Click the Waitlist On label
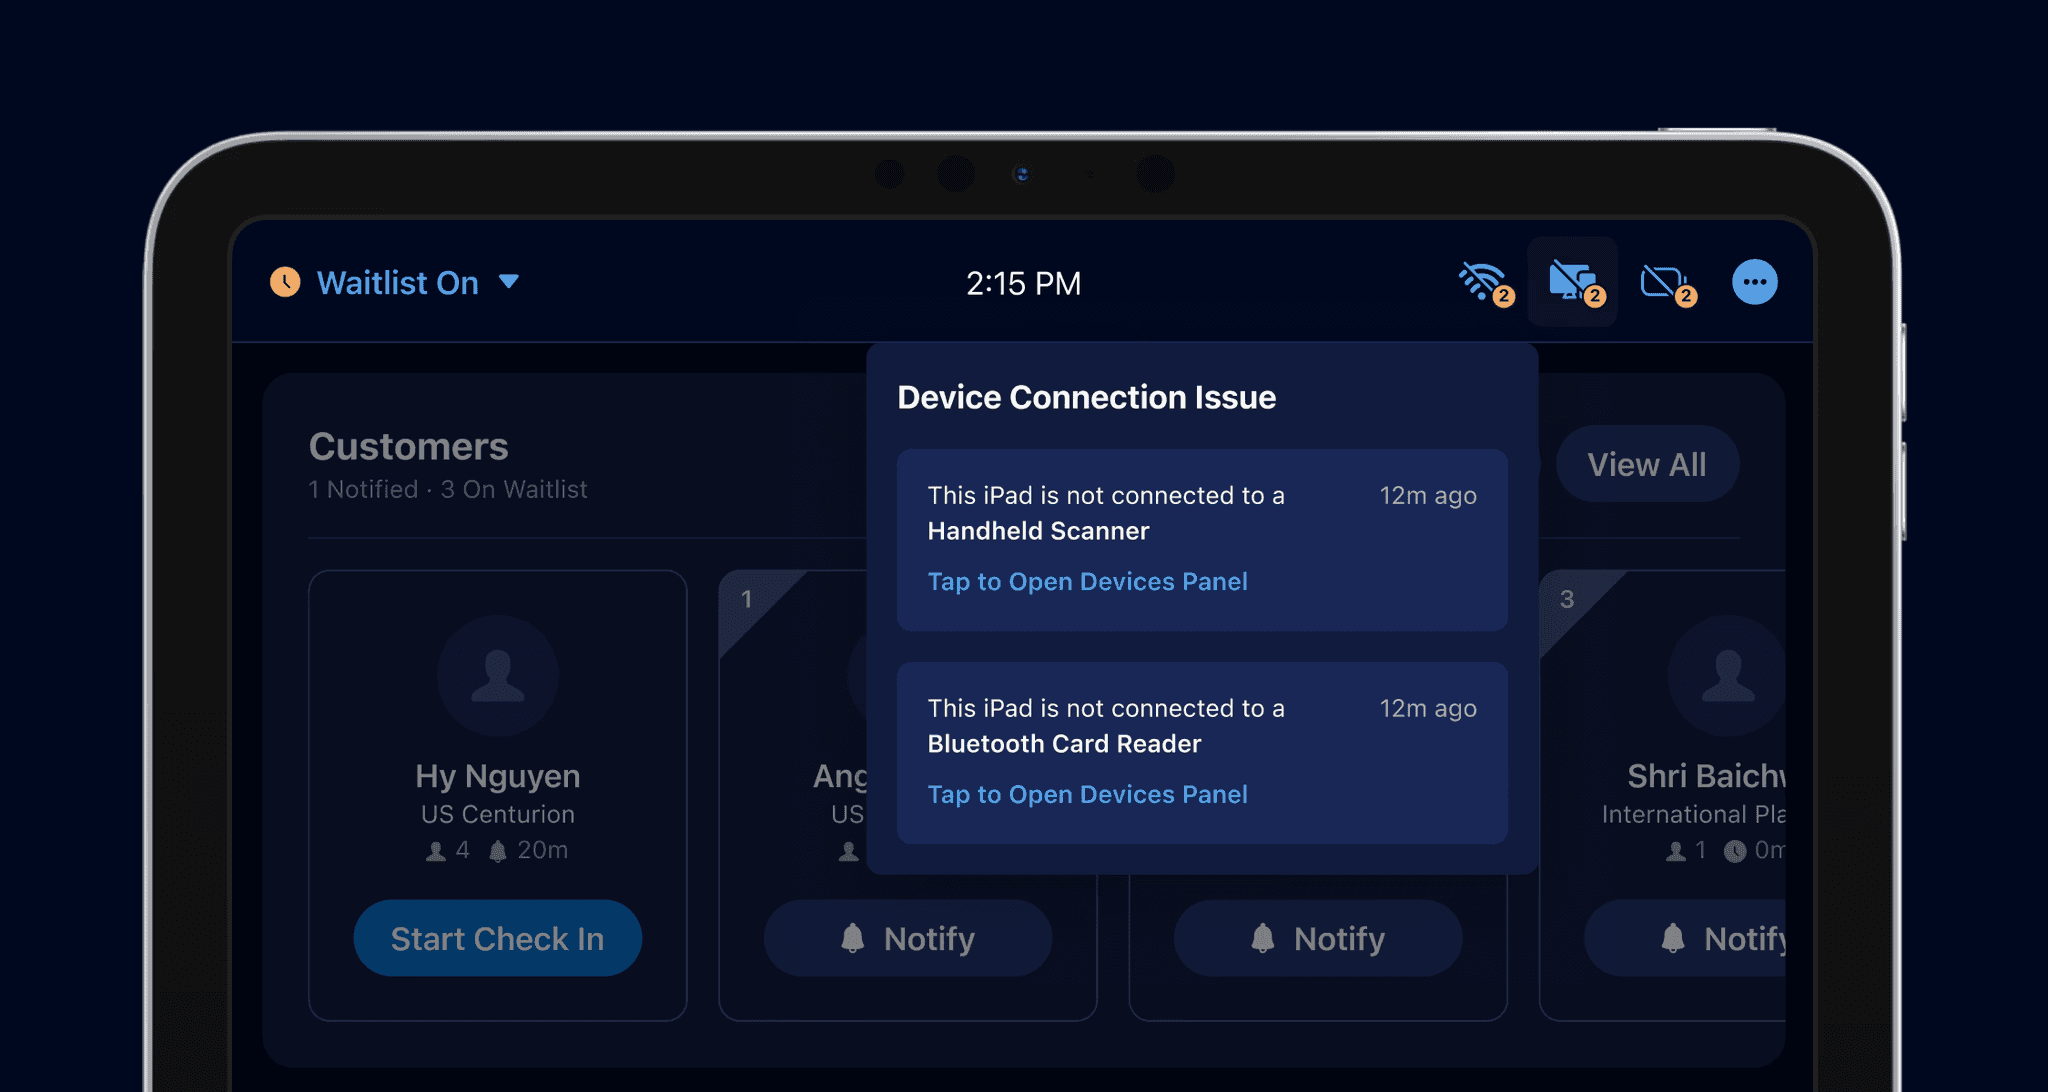Viewport: 2048px width, 1092px height. tap(397, 283)
